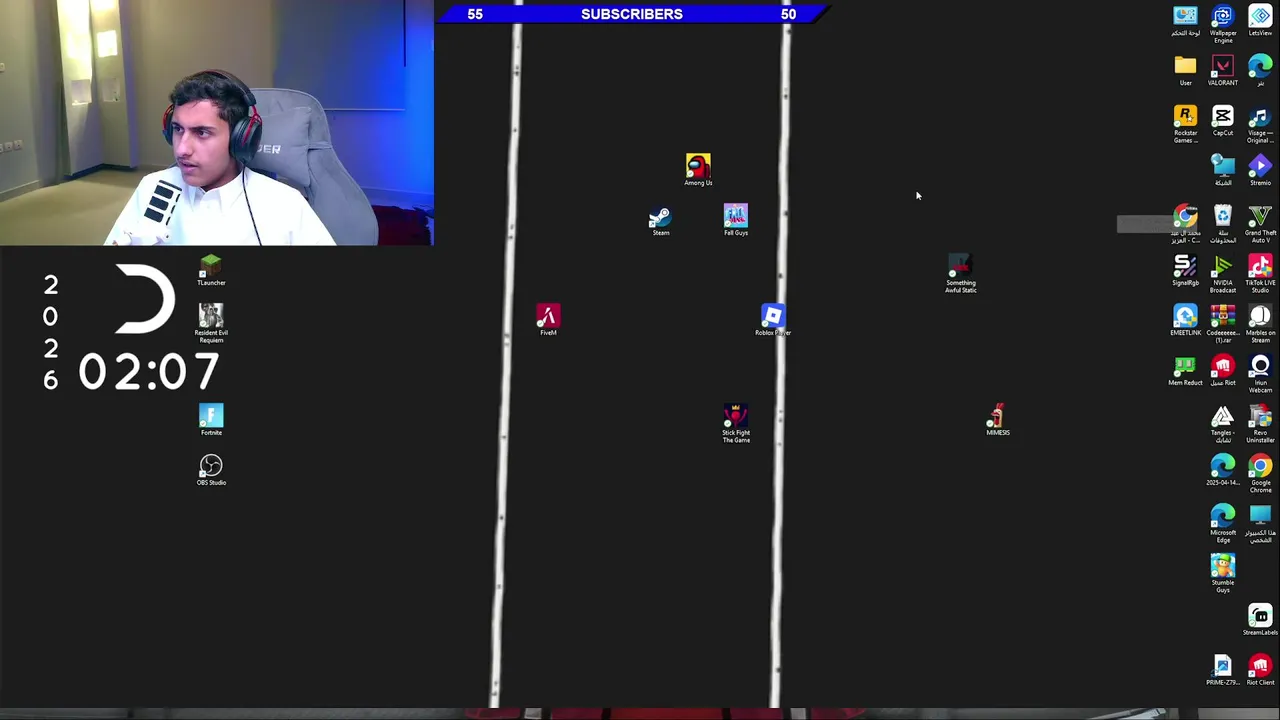This screenshot has height=720, width=1280.
Task: Open the 2025-04-14 Edge file icon
Action: pos(1222,470)
